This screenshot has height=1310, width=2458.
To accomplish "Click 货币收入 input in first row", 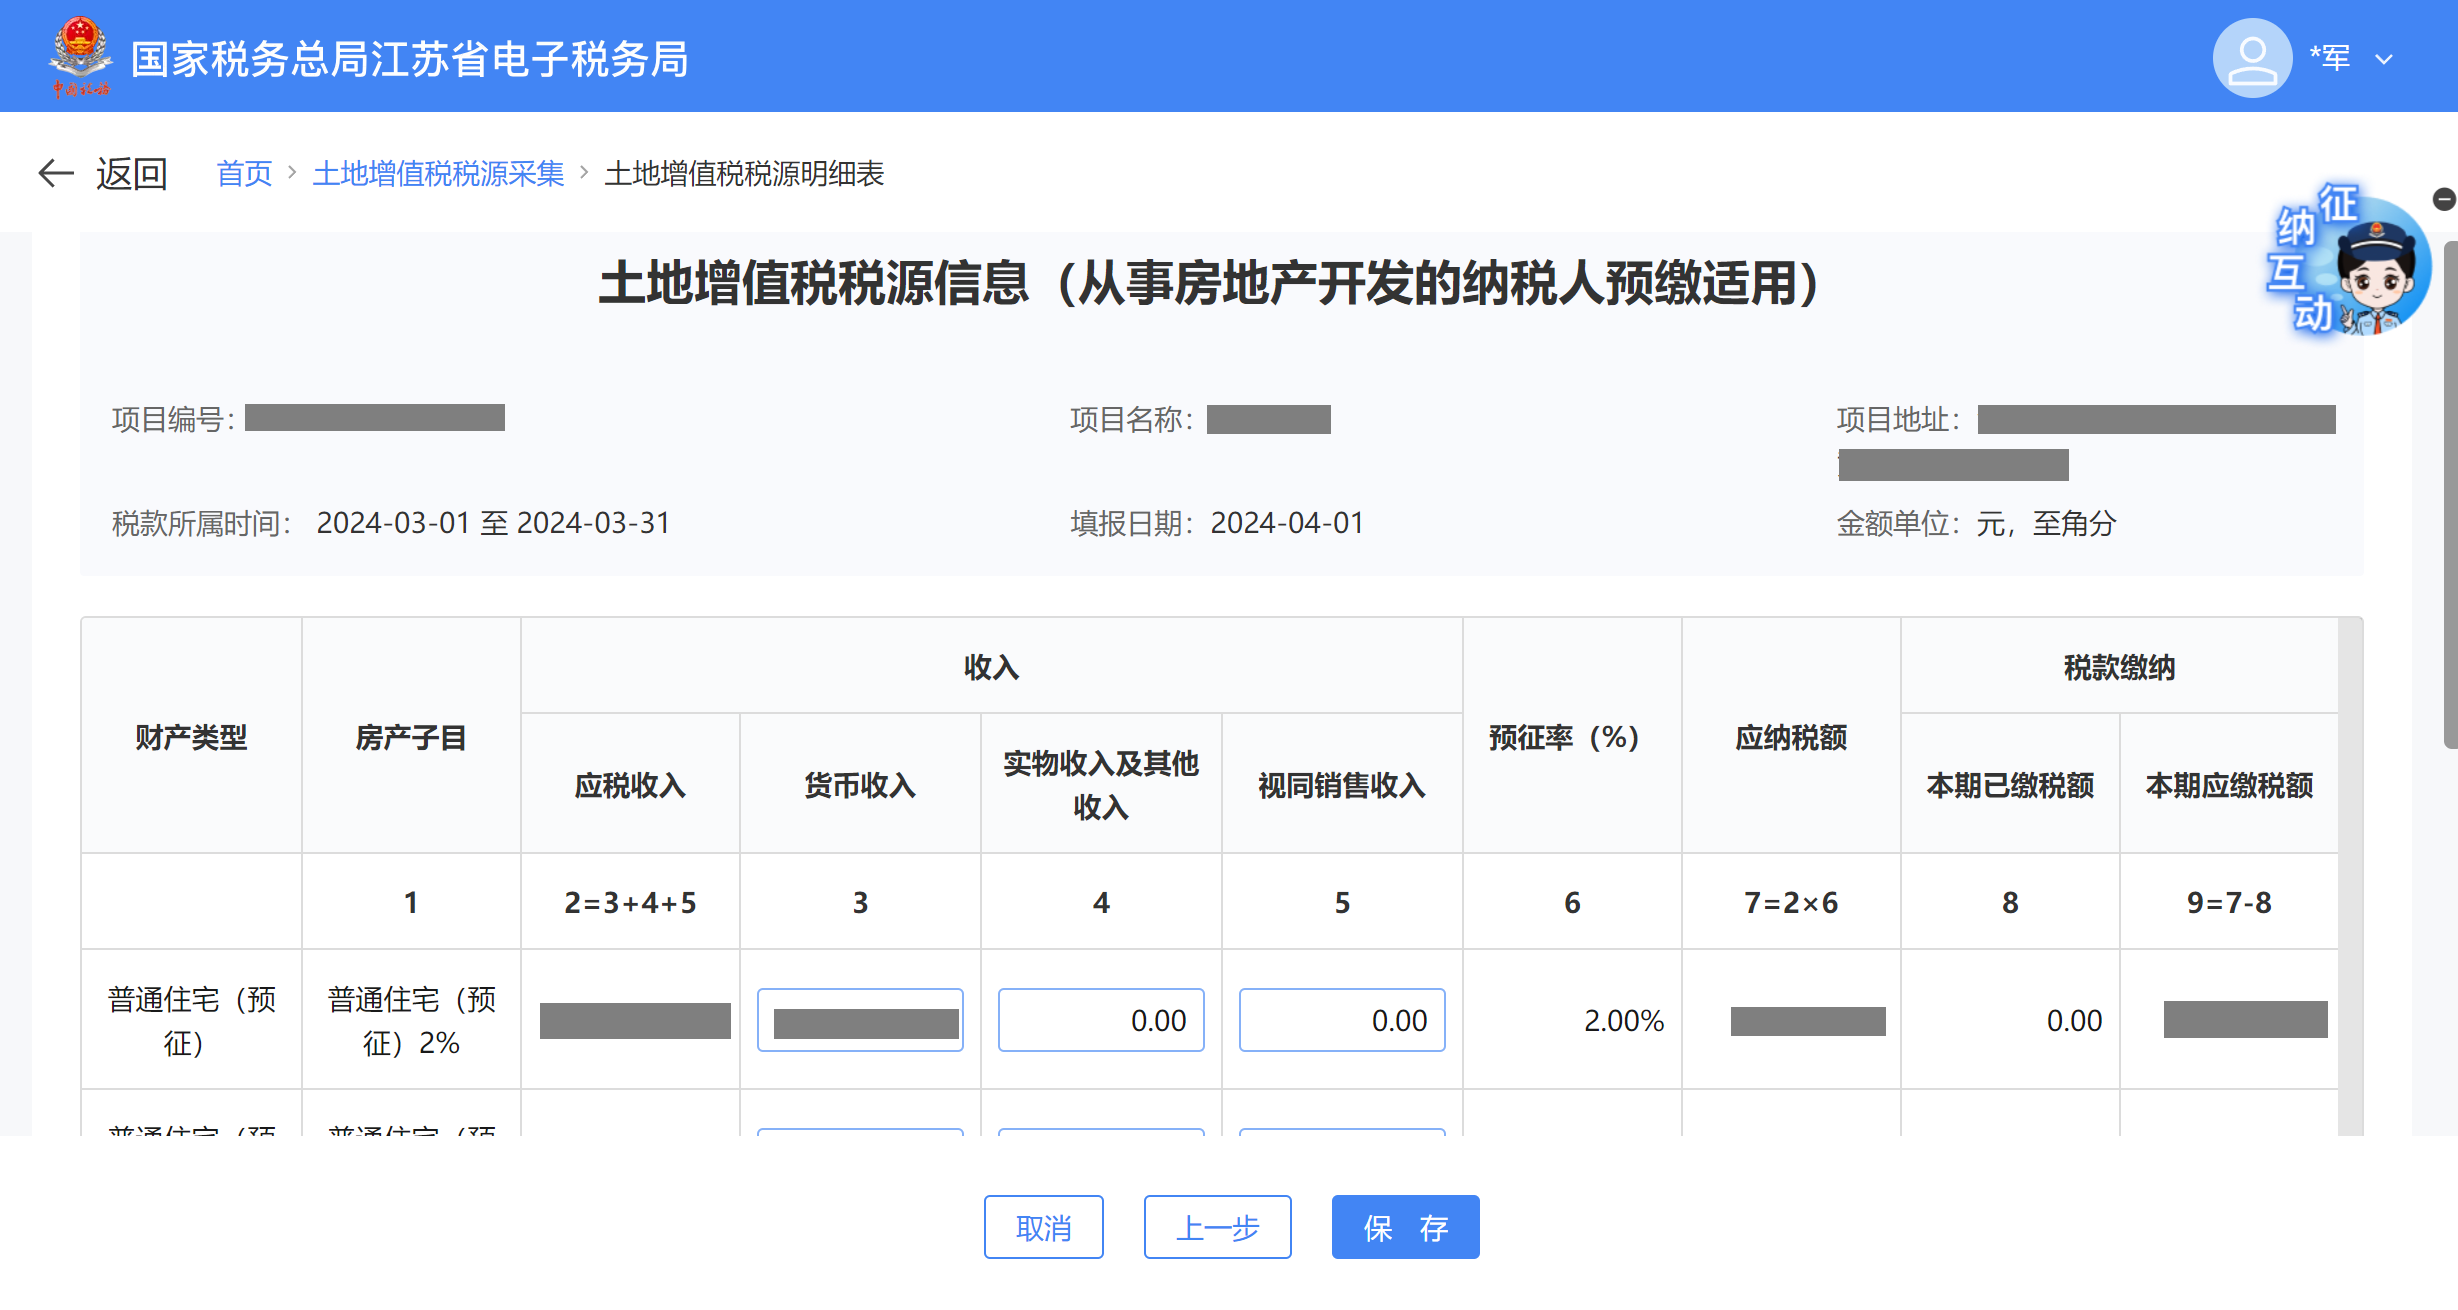I will coord(860,1020).
